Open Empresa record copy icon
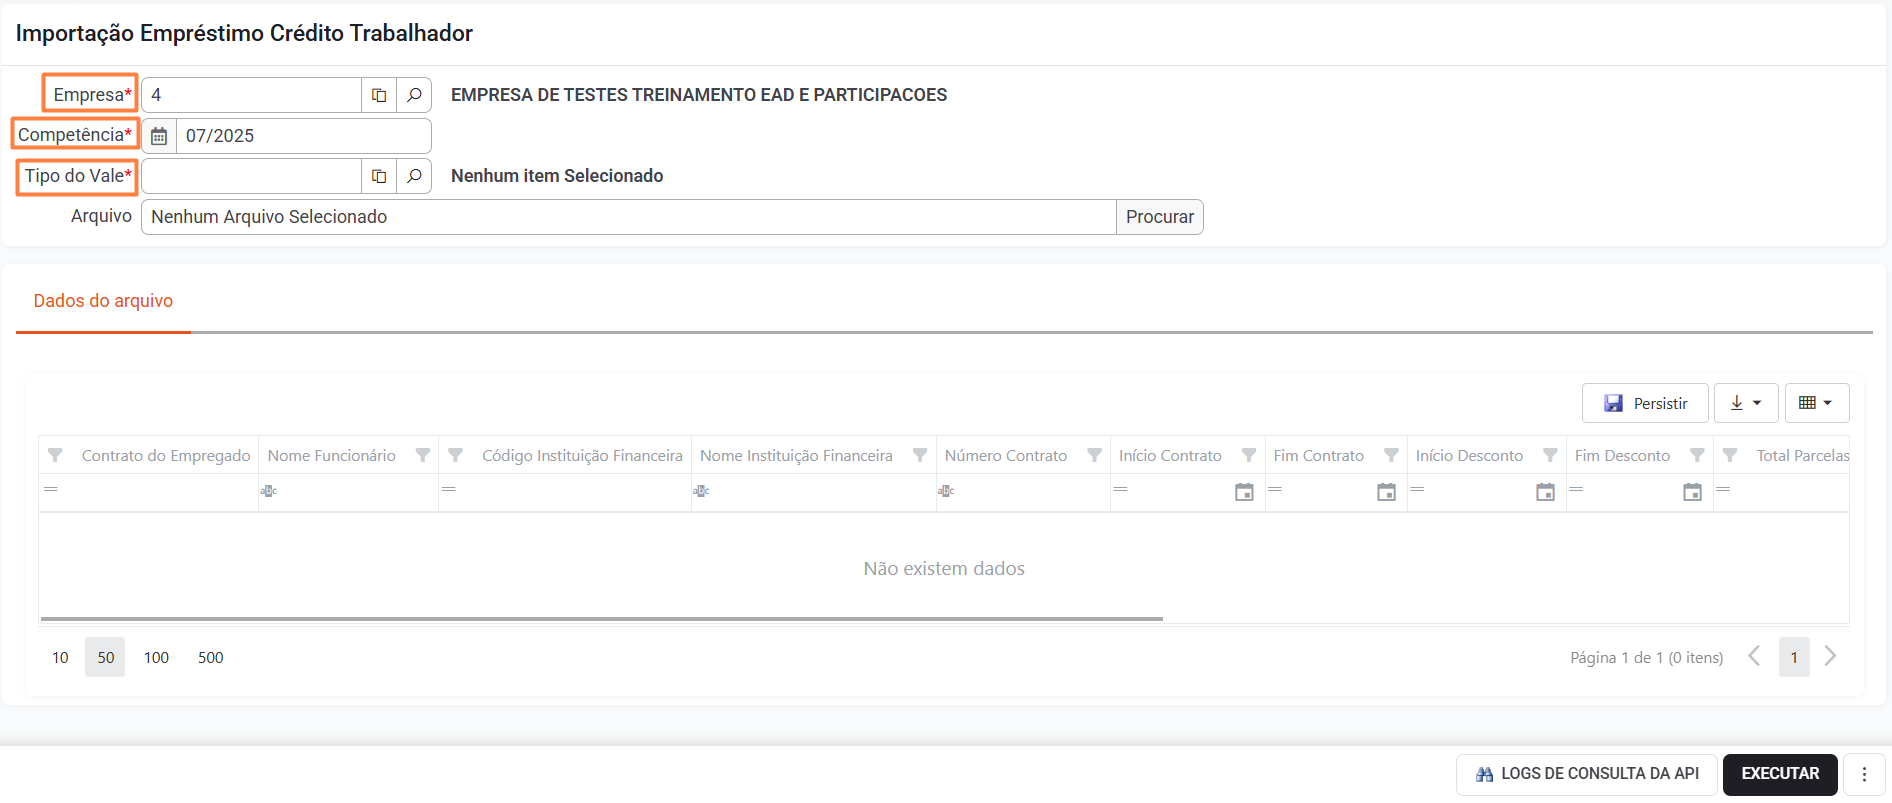This screenshot has width=1892, height=803. click(x=379, y=95)
